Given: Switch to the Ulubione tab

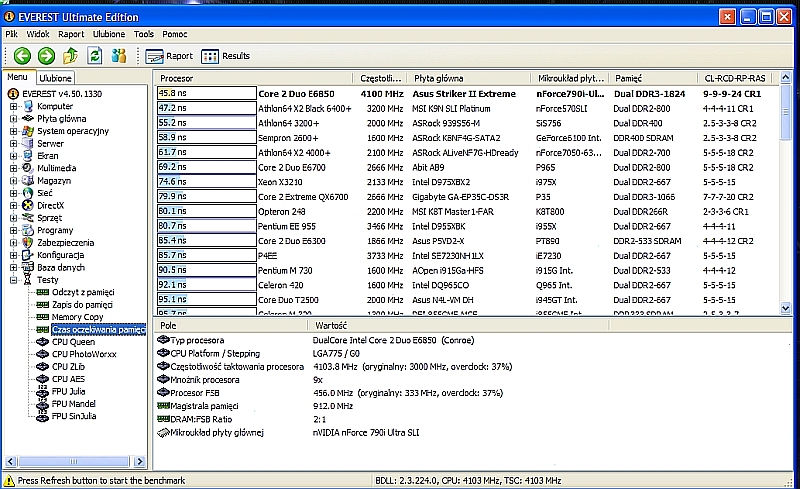Looking at the screenshot, I should 56,77.
